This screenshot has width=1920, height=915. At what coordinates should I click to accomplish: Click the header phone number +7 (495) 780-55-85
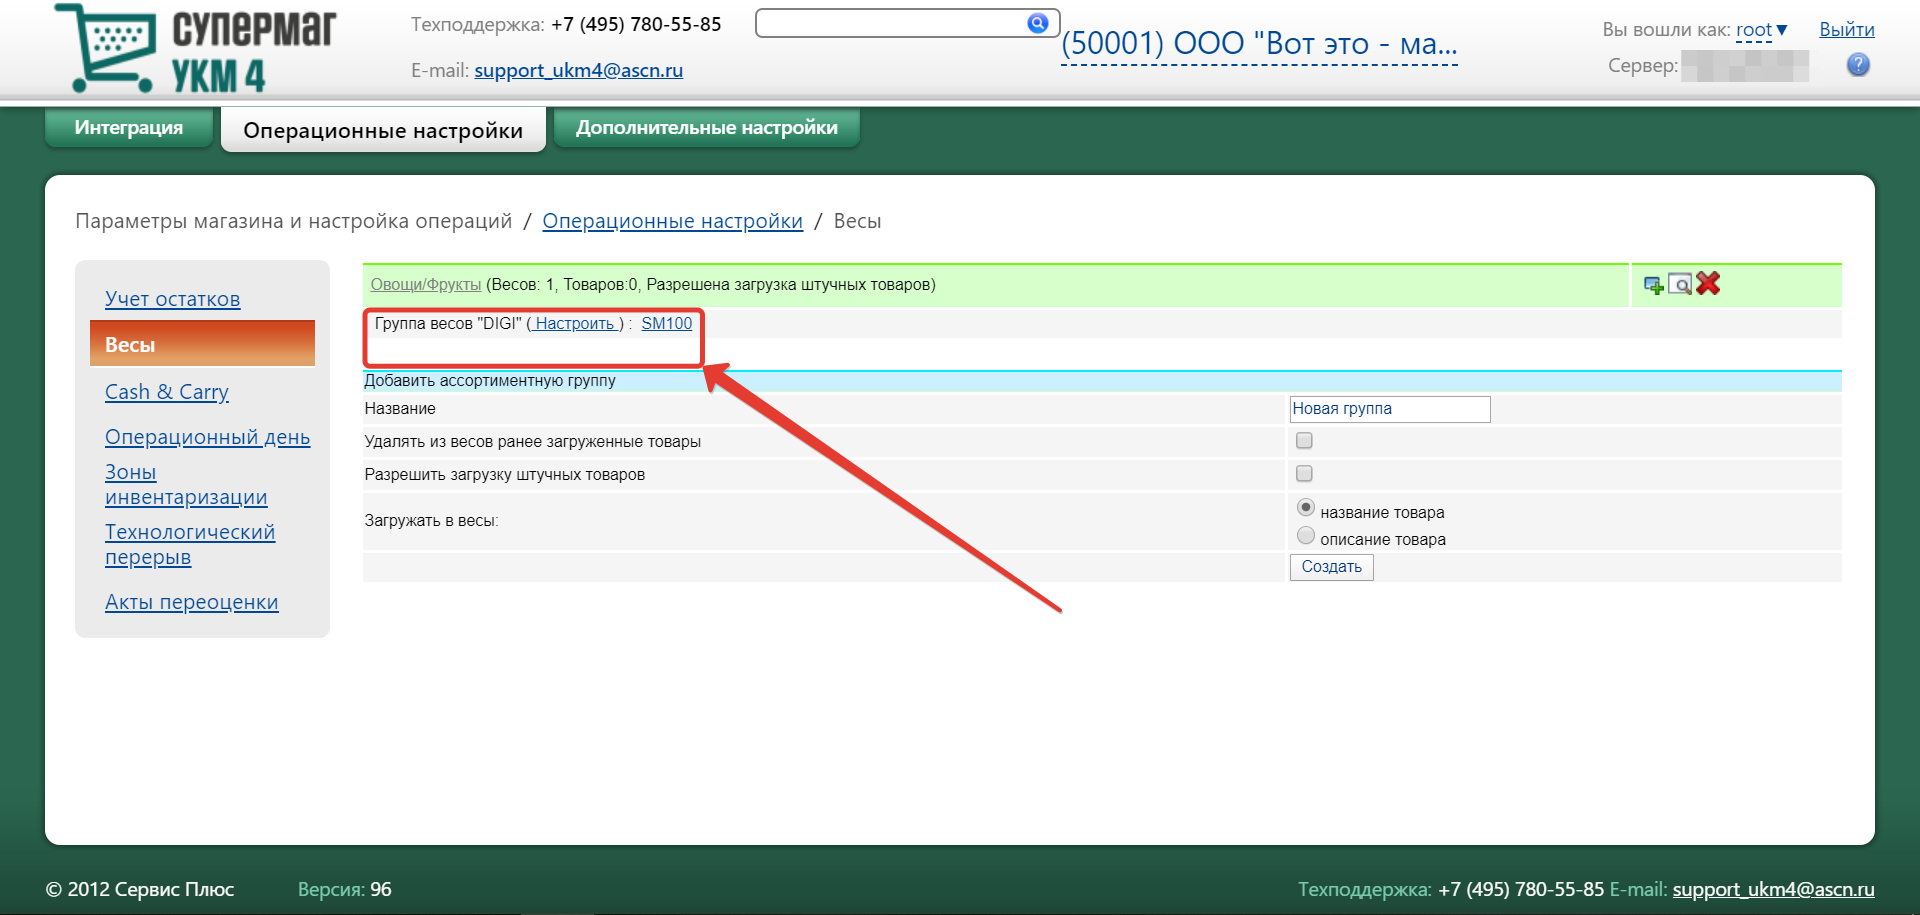point(636,24)
